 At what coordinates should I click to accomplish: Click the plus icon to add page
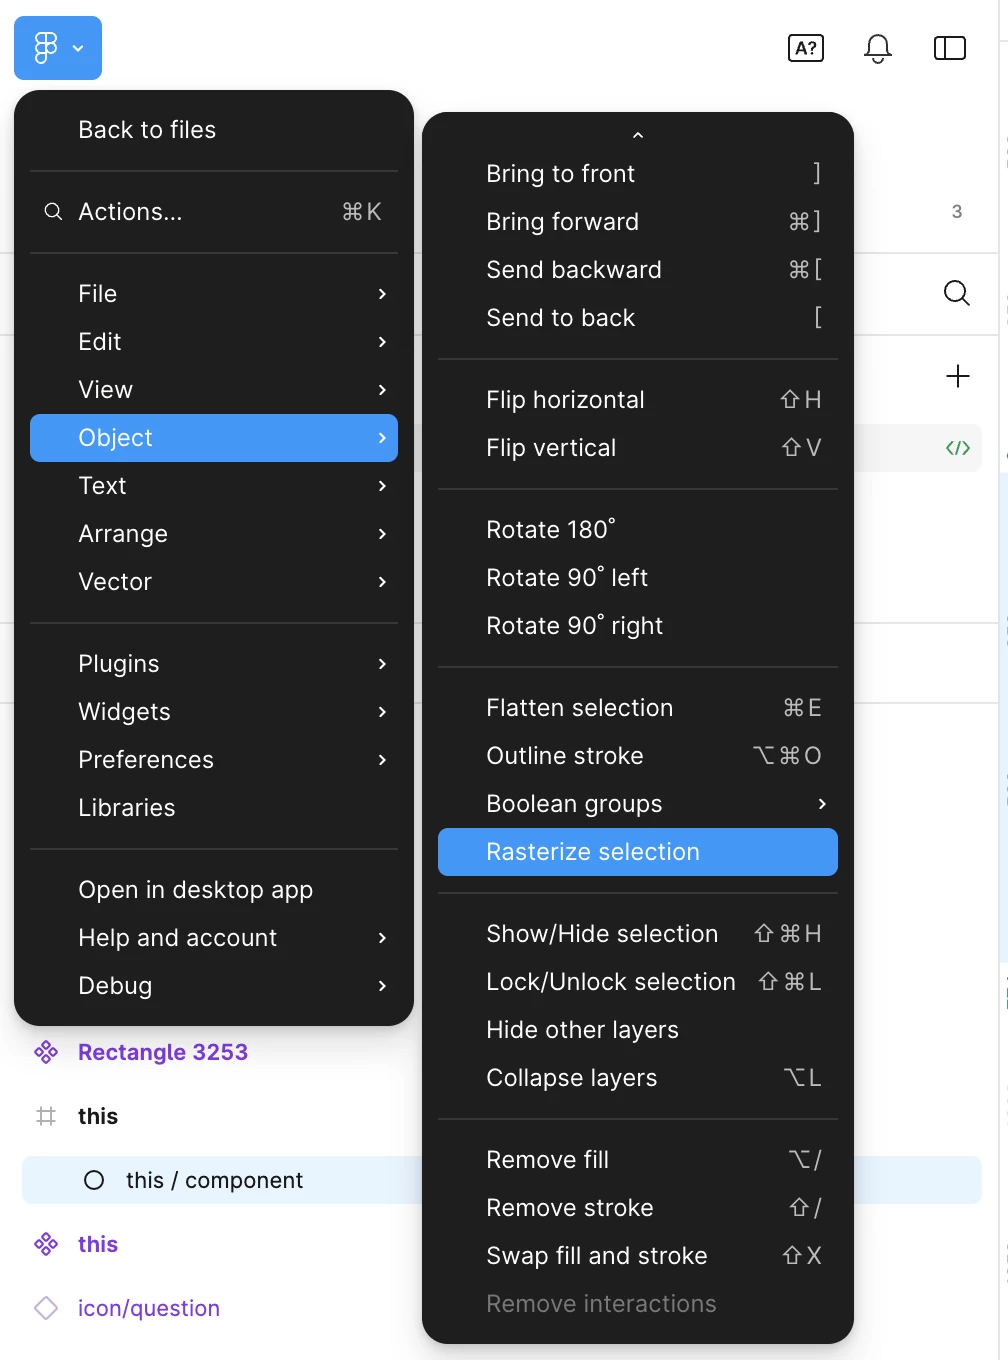(957, 376)
